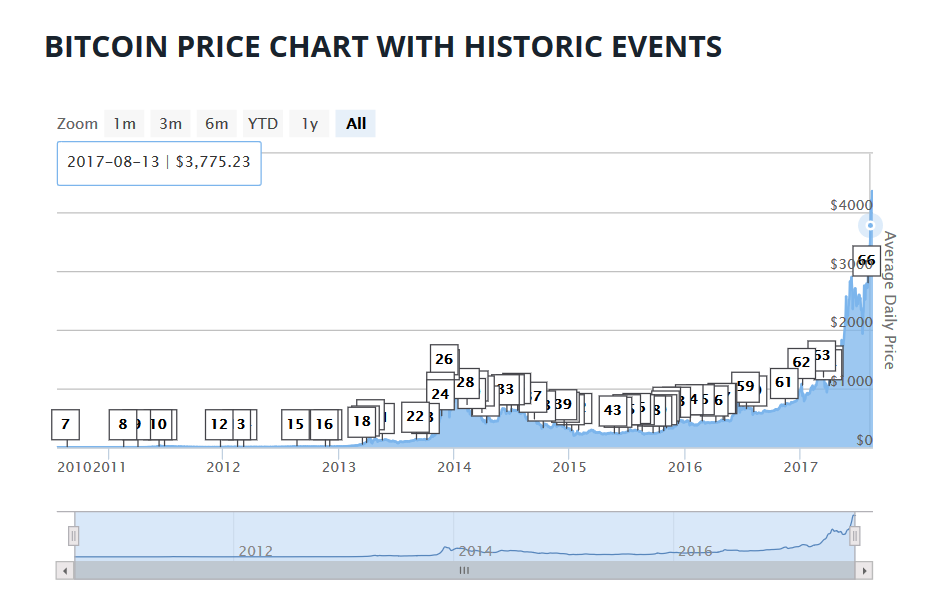Click the scrollbar right arrow
946x603 pixels.
point(864,570)
